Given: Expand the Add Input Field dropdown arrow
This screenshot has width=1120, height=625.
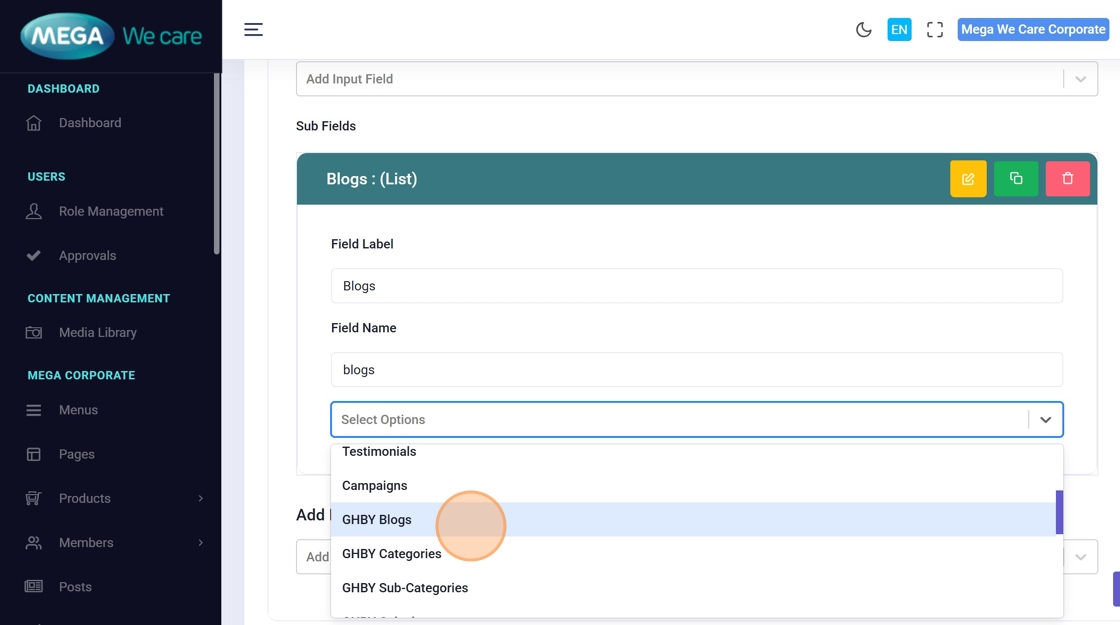Looking at the screenshot, I should tap(1080, 79).
